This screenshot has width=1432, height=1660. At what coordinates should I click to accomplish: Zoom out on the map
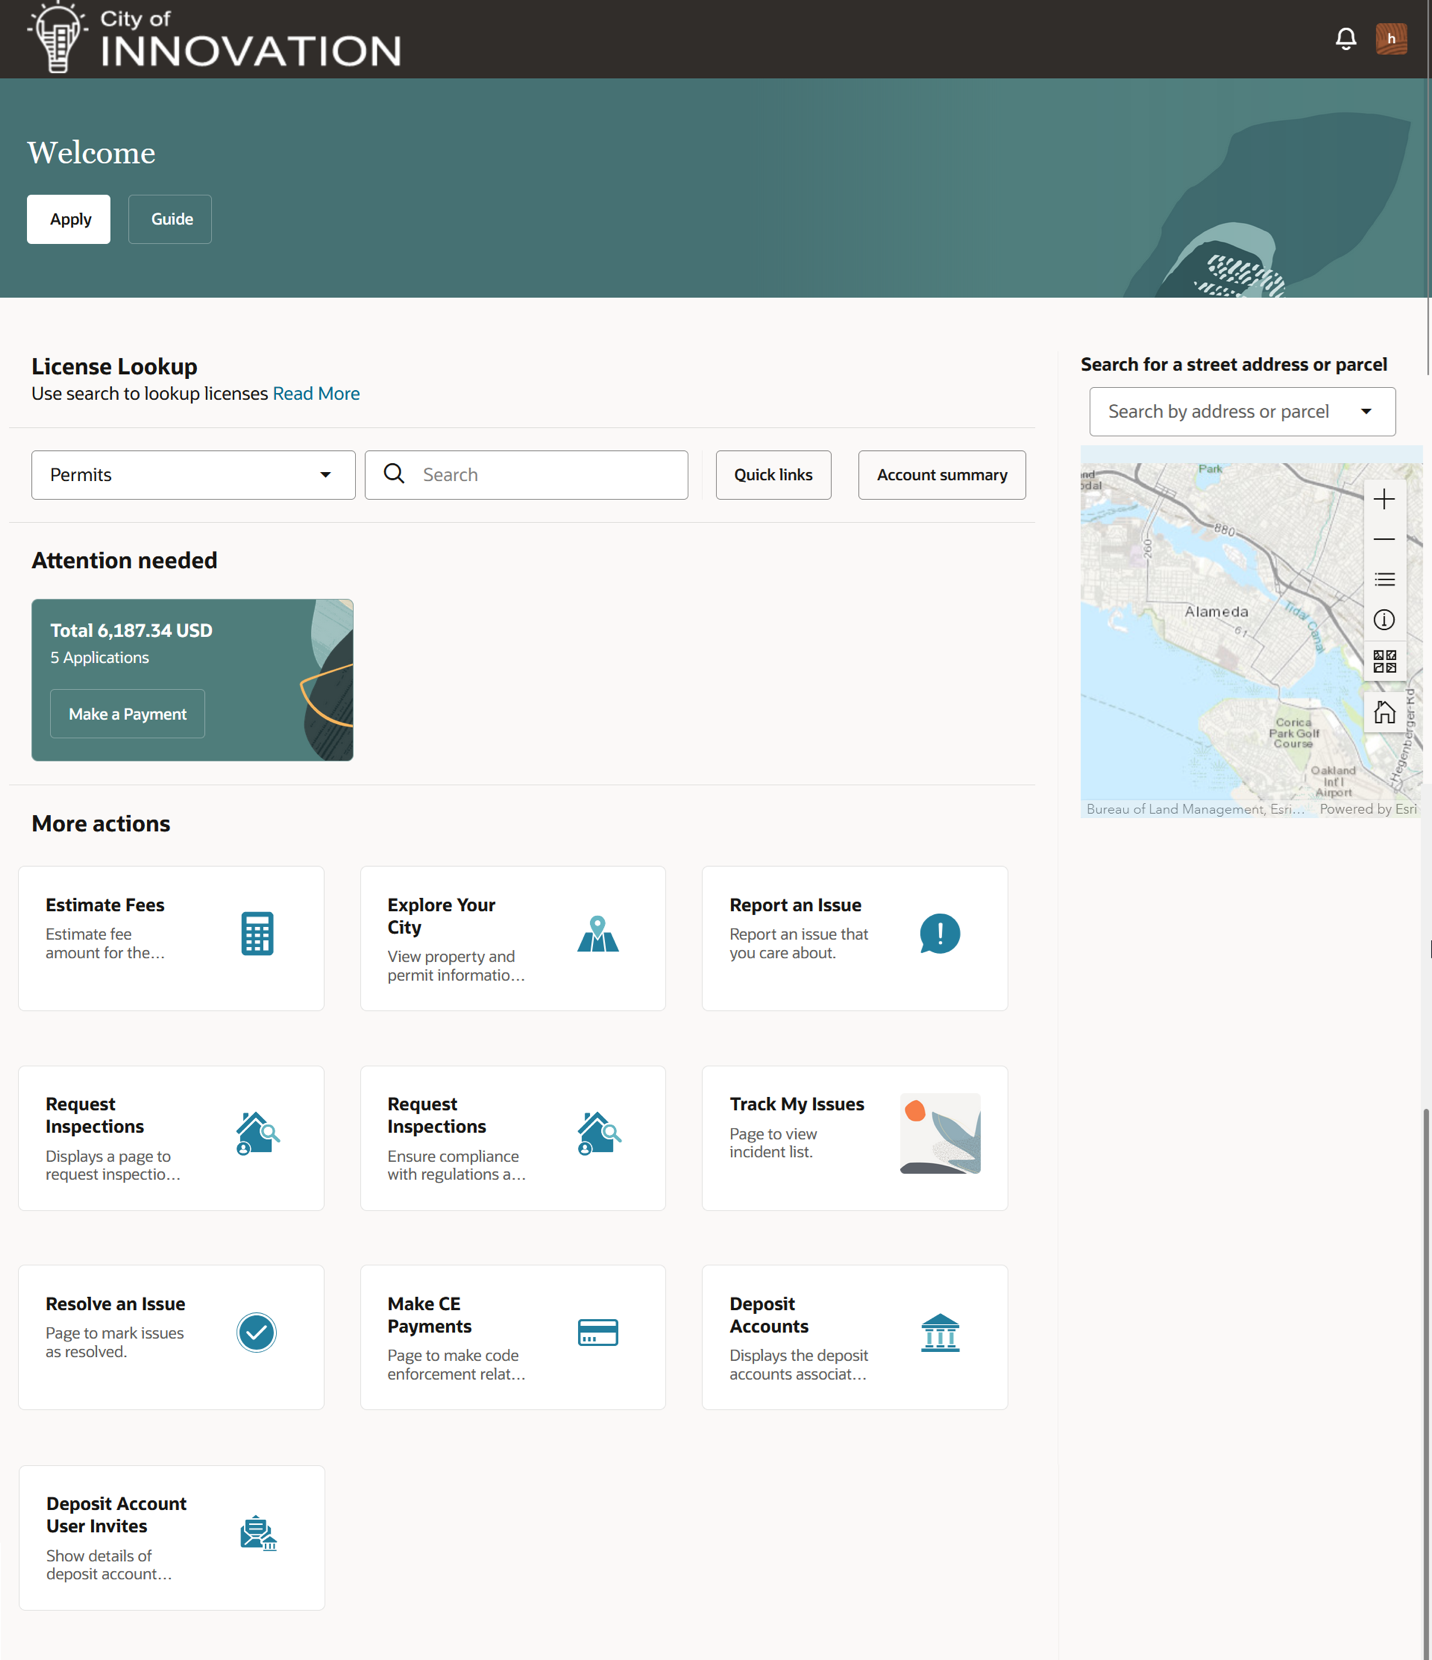[1384, 540]
